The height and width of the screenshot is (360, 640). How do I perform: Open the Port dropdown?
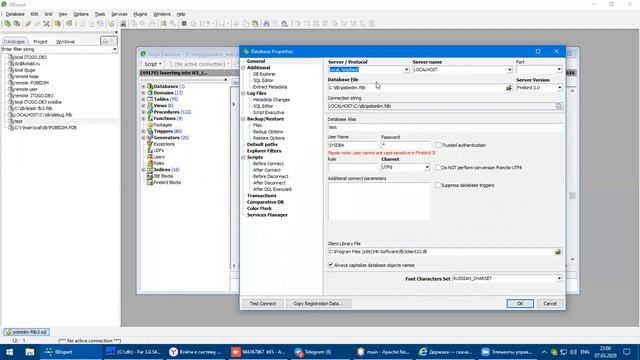(559, 70)
